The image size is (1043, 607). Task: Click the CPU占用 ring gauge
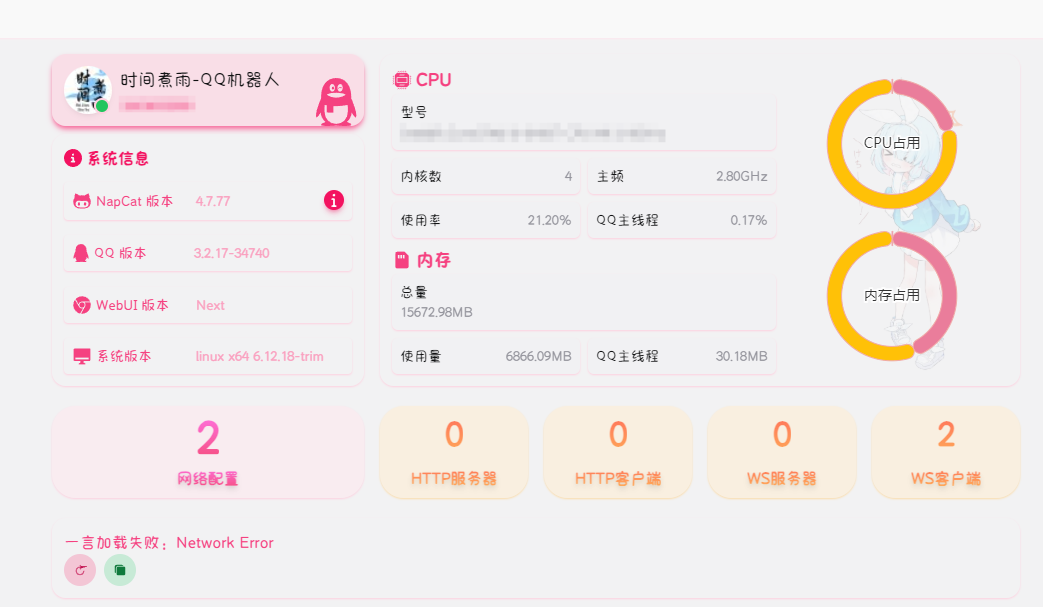(x=892, y=144)
